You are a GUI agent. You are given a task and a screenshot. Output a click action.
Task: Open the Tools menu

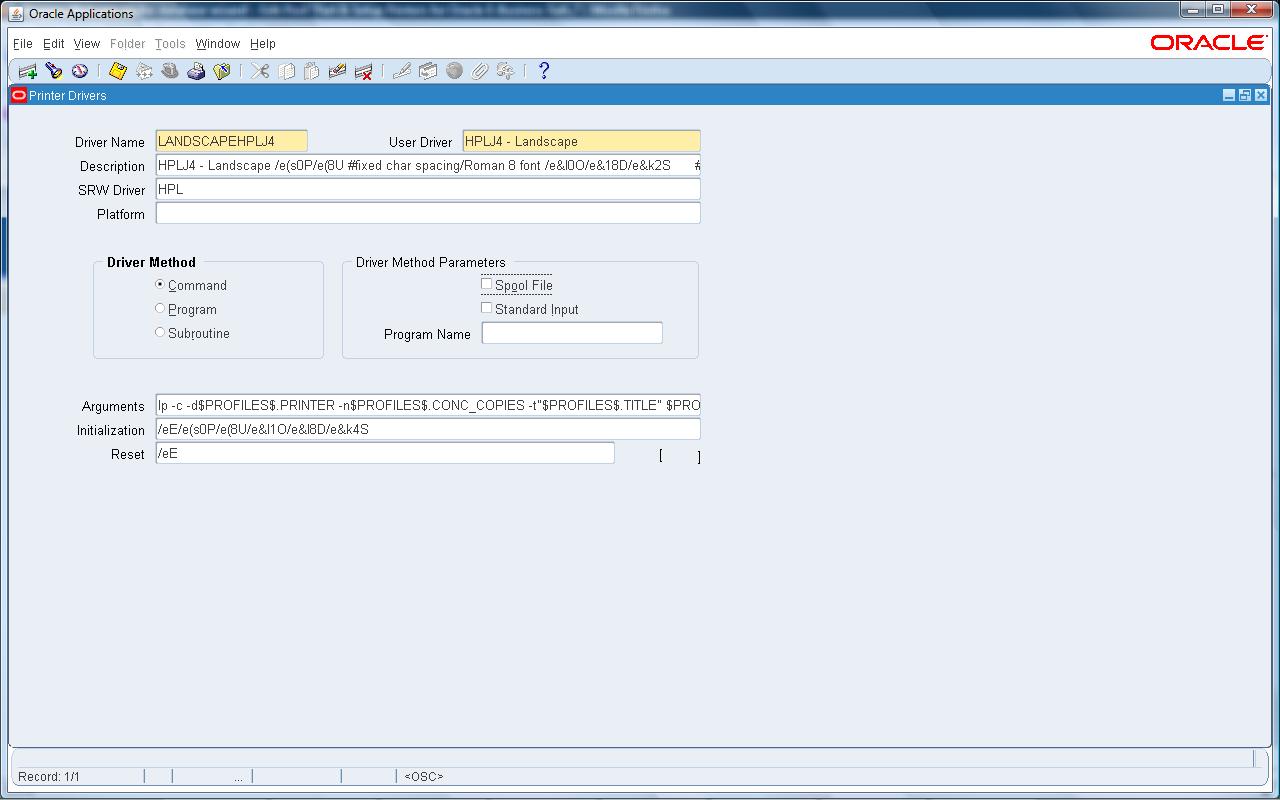[x=169, y=43]
